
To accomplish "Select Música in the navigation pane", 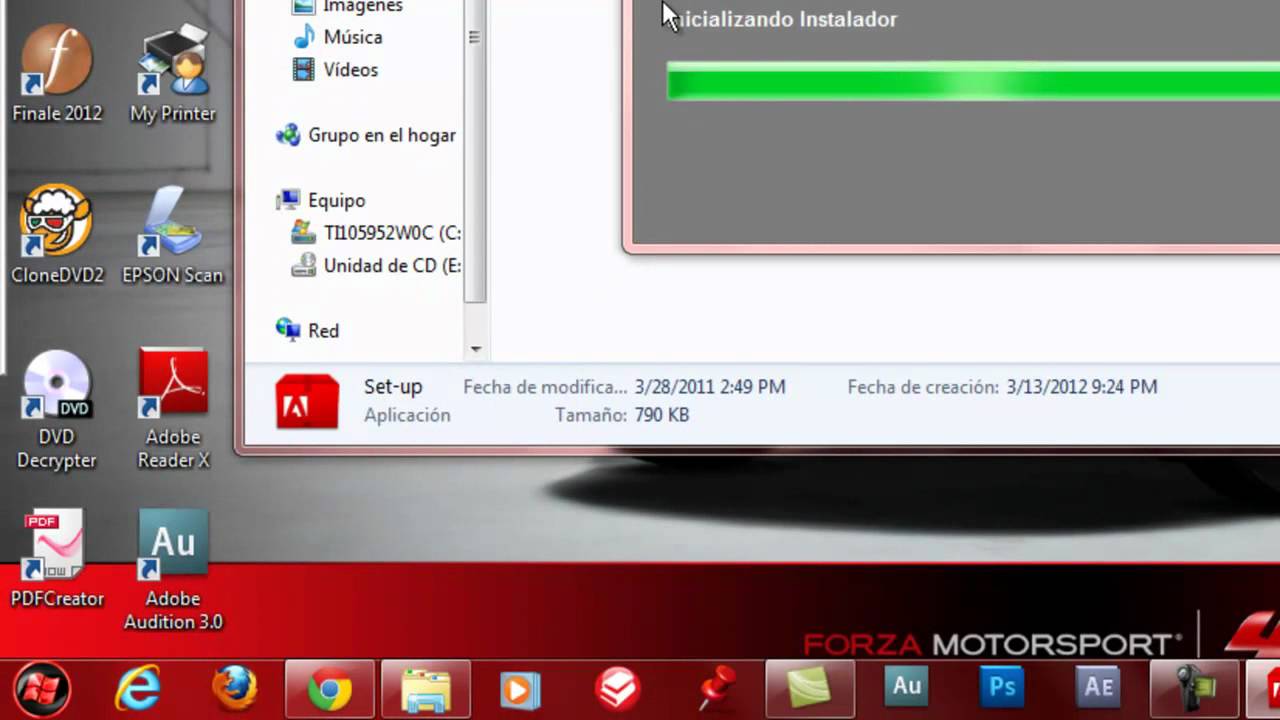I will tap(337, 37).
